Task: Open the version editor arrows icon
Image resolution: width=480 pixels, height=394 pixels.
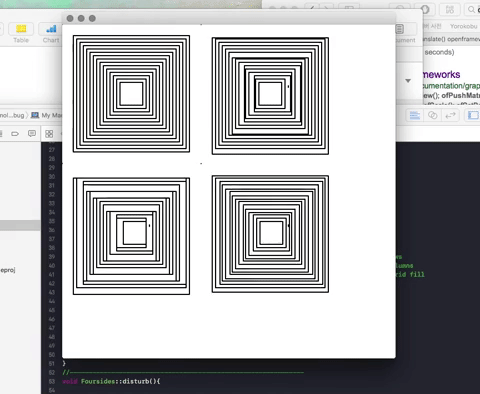Action: [x=450, y=115]
